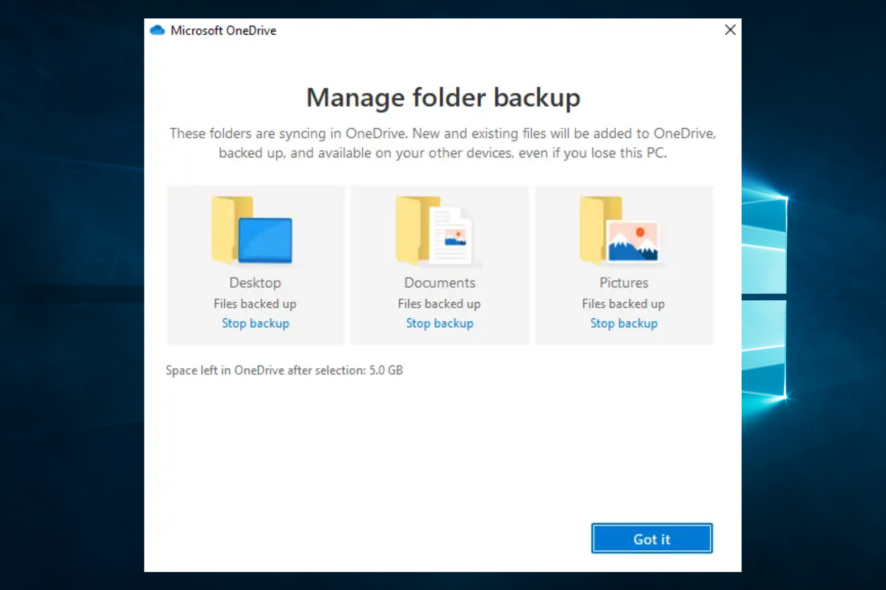Select the Documents backup card
This screenshot has height=590, width=886.
pyautogui.click(x=439, y=264)
